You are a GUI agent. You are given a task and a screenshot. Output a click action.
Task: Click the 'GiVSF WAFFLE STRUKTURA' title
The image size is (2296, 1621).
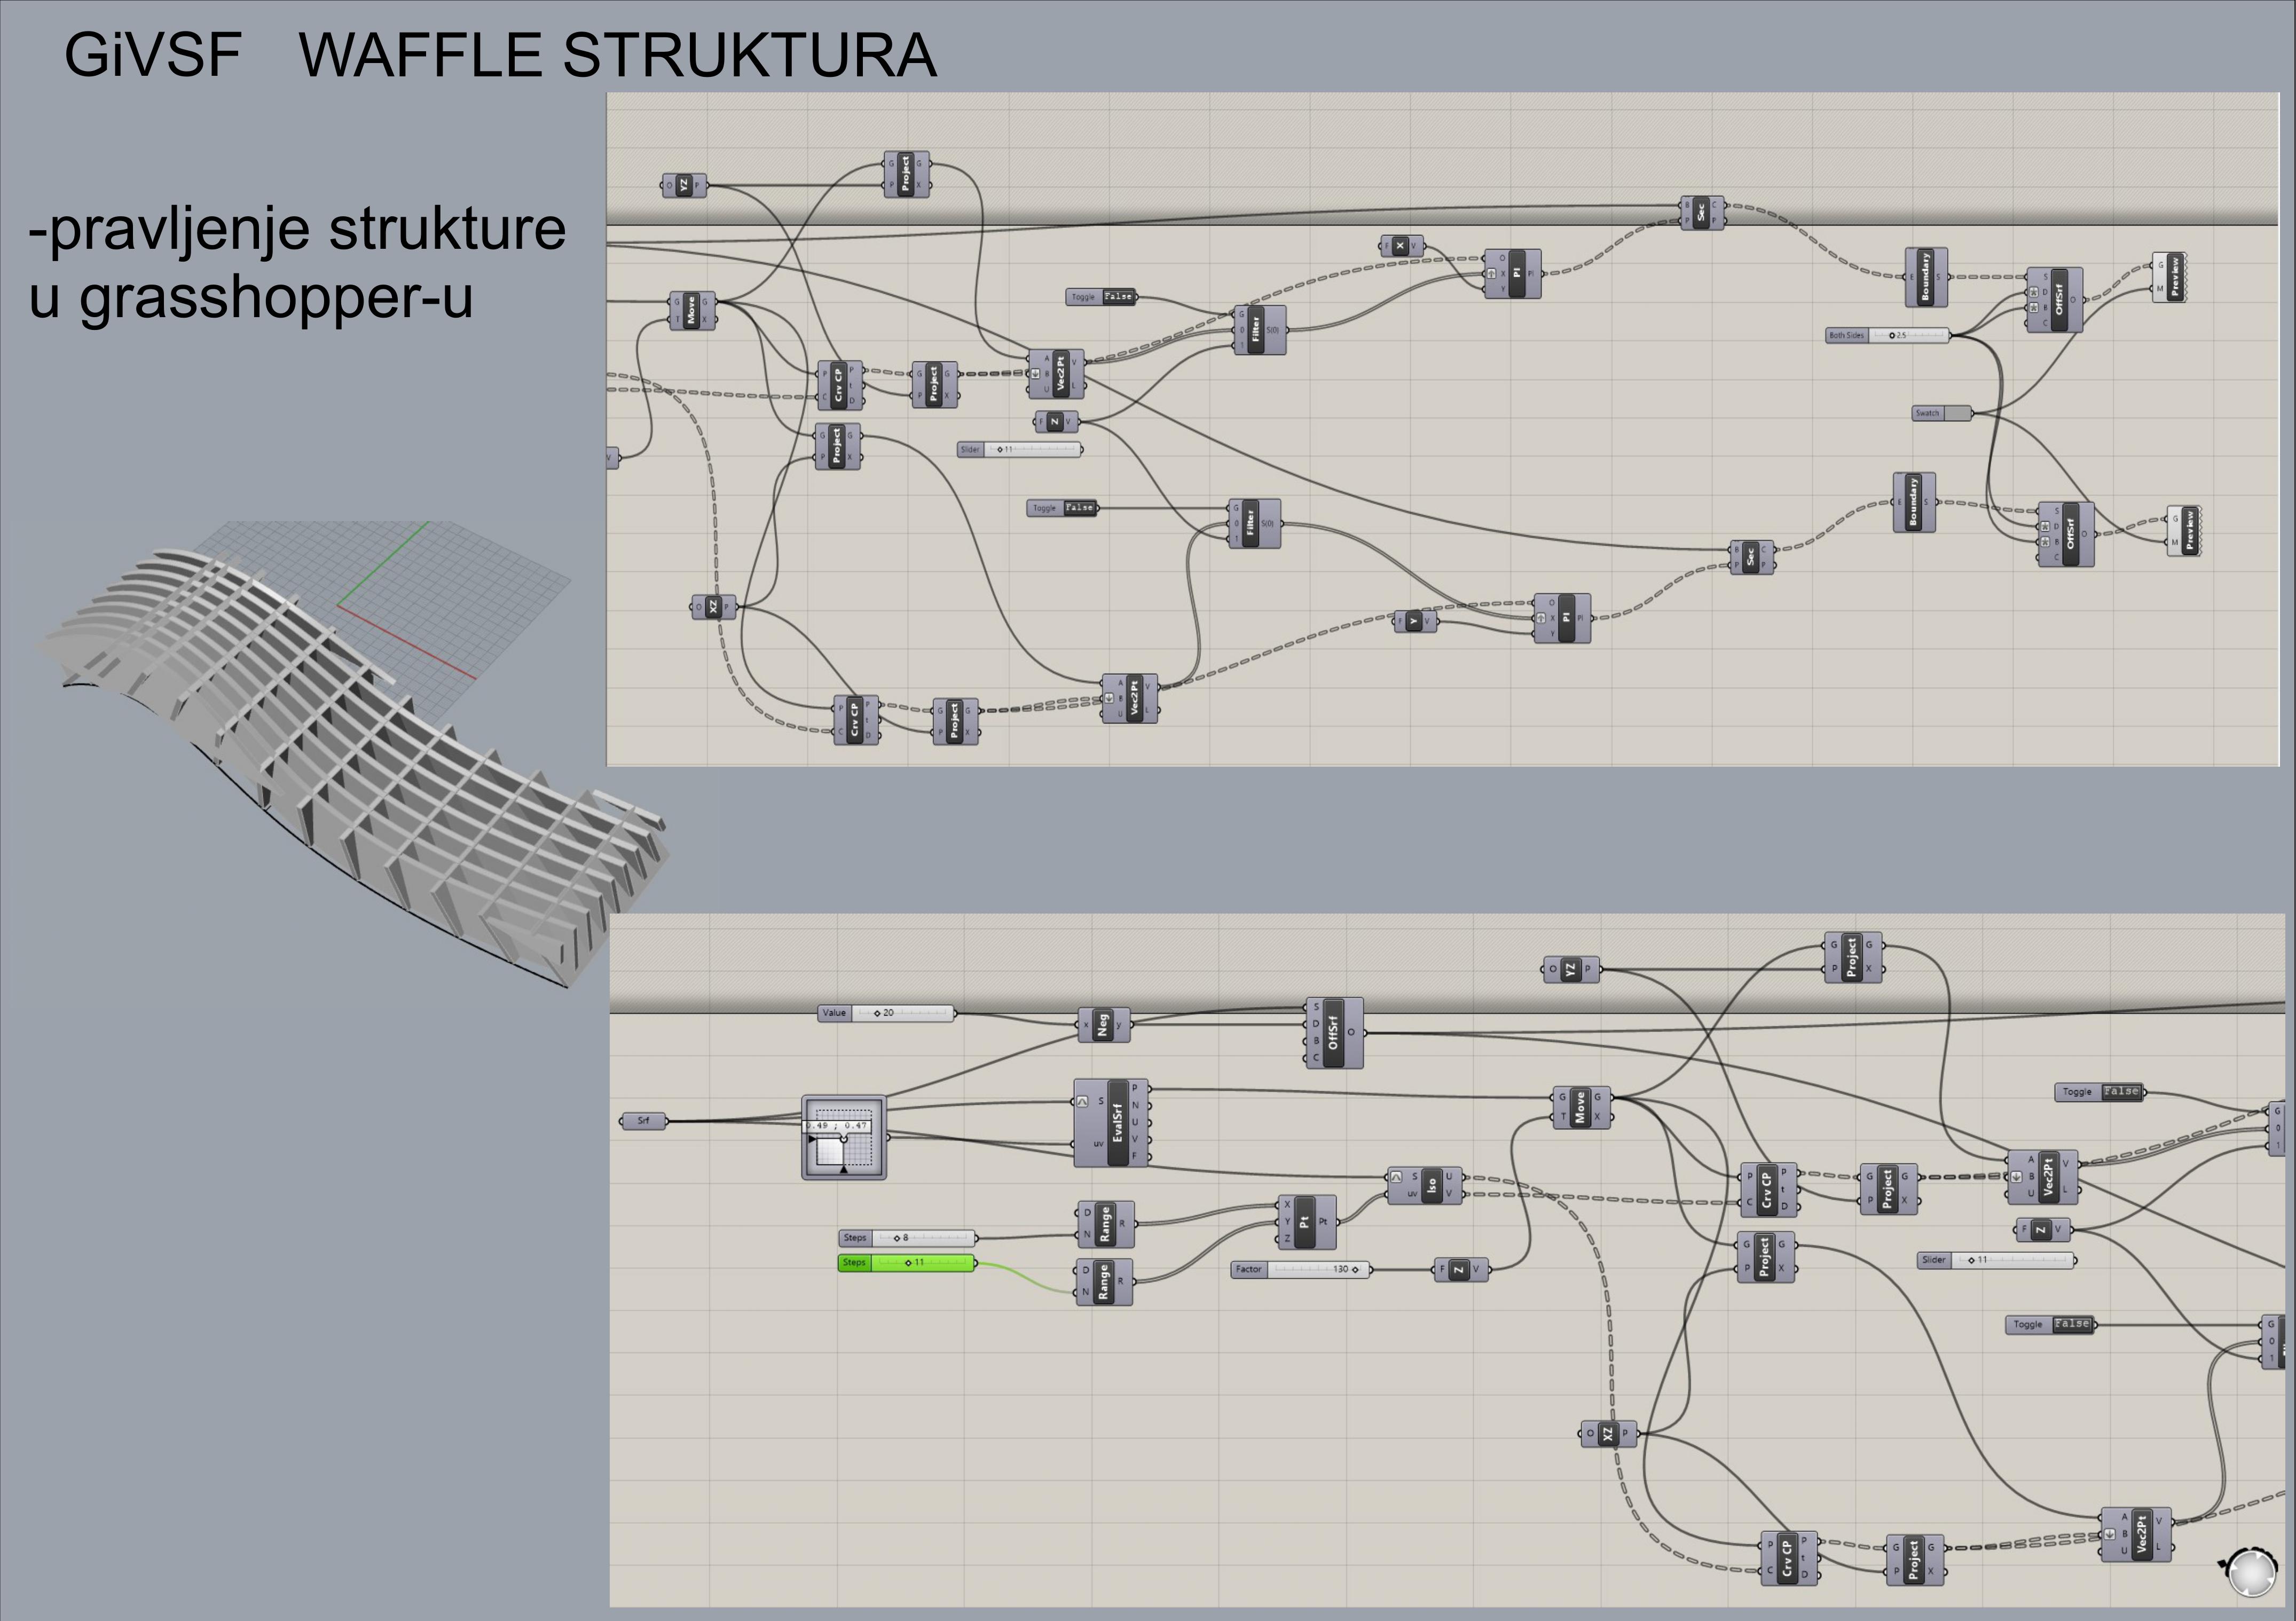[501, 54]
